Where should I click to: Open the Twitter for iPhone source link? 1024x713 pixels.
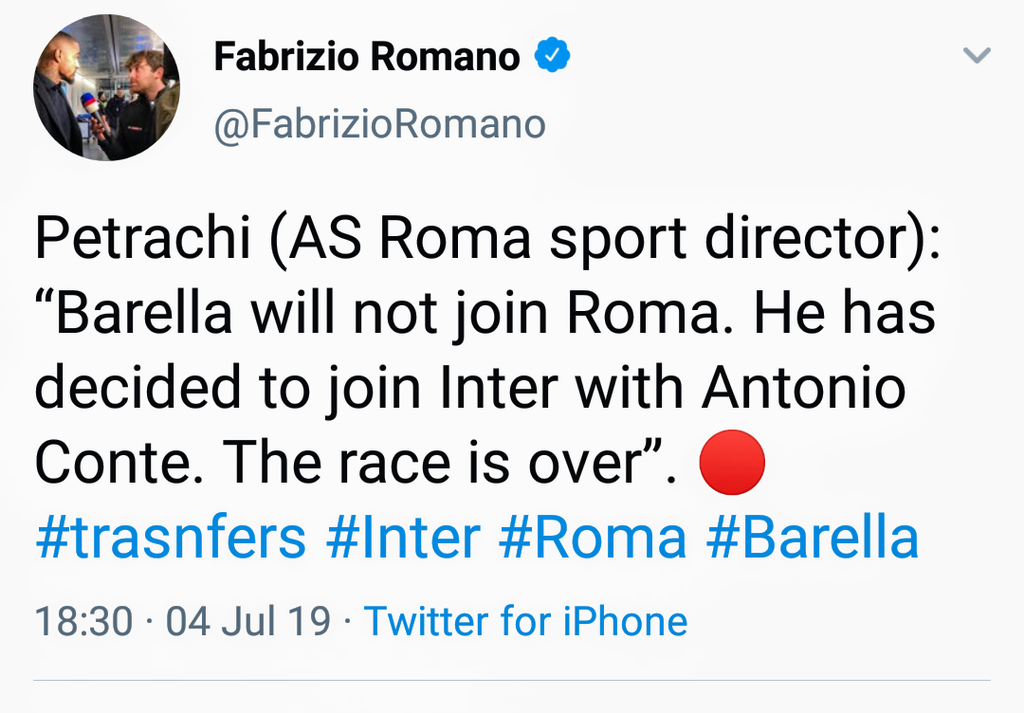pyautogui.click(x=526, y=620)
